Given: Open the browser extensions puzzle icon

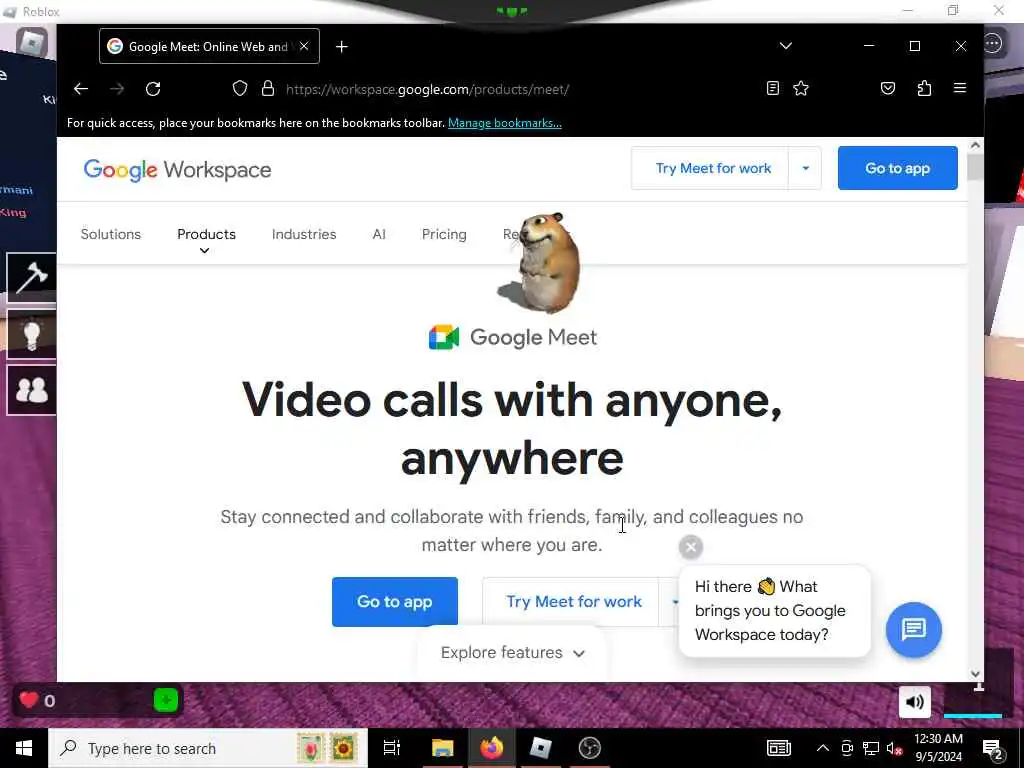Looking at the screenshot, I should pos(924,88).
